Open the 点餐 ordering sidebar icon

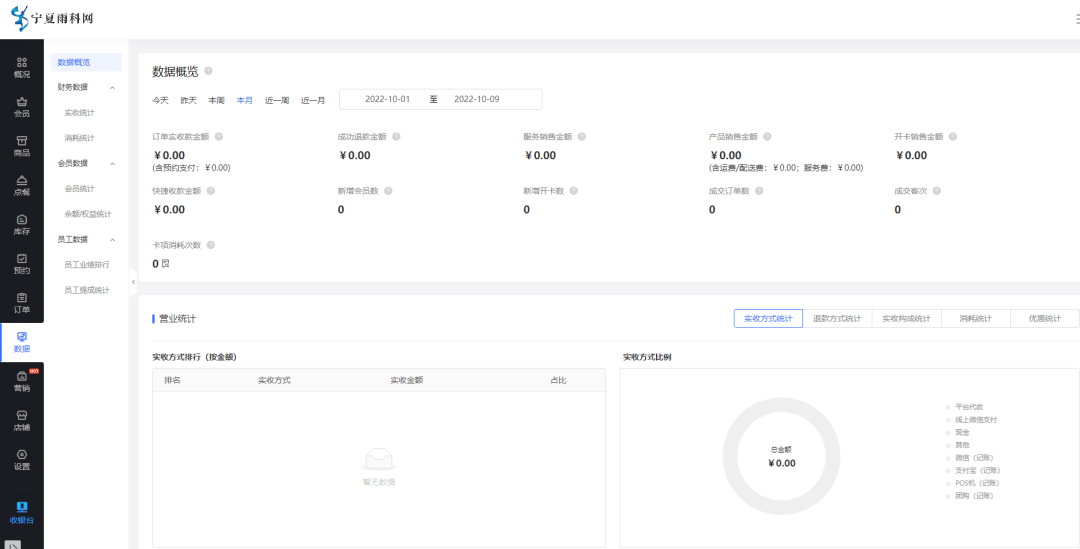click(x=21, y=185)
